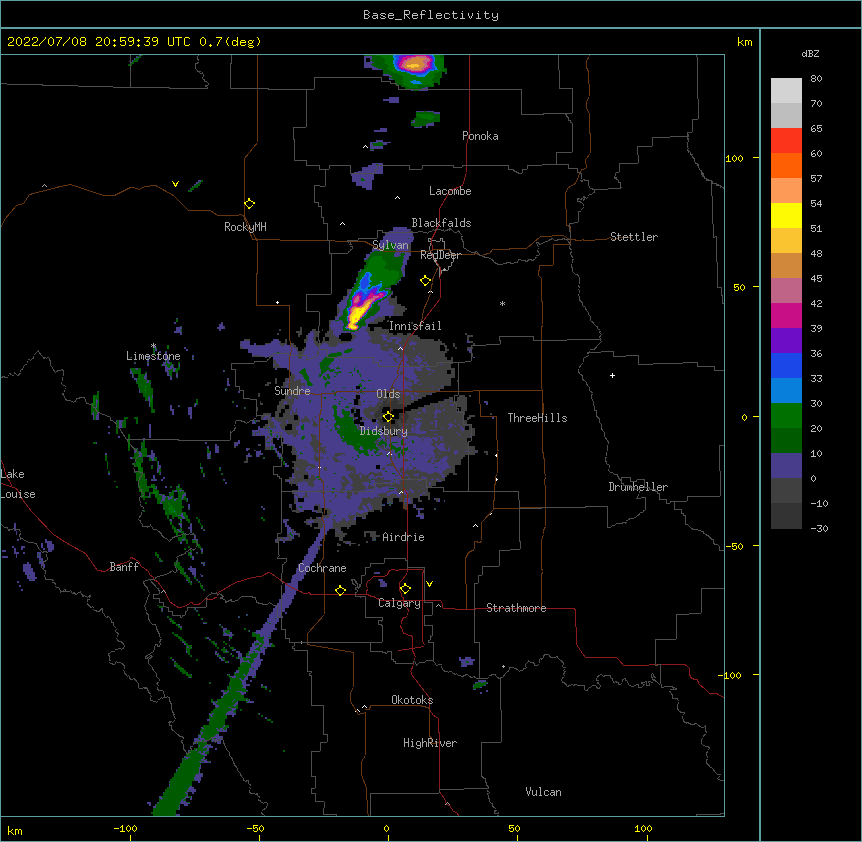Click the Didsbury label

[384, 431]
